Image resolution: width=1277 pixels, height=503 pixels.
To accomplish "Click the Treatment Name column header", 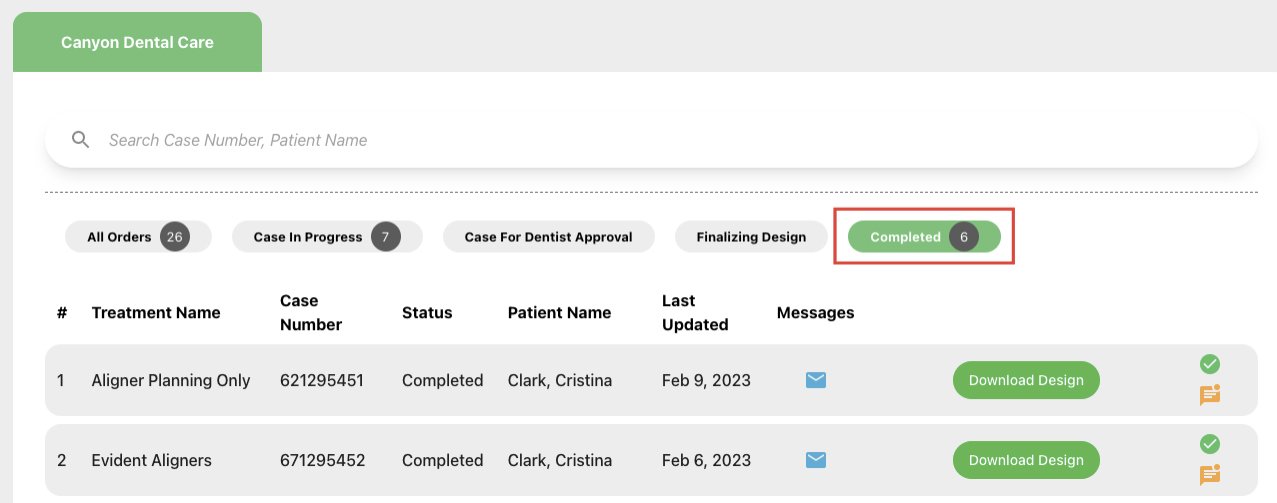I will coord(156,312).
